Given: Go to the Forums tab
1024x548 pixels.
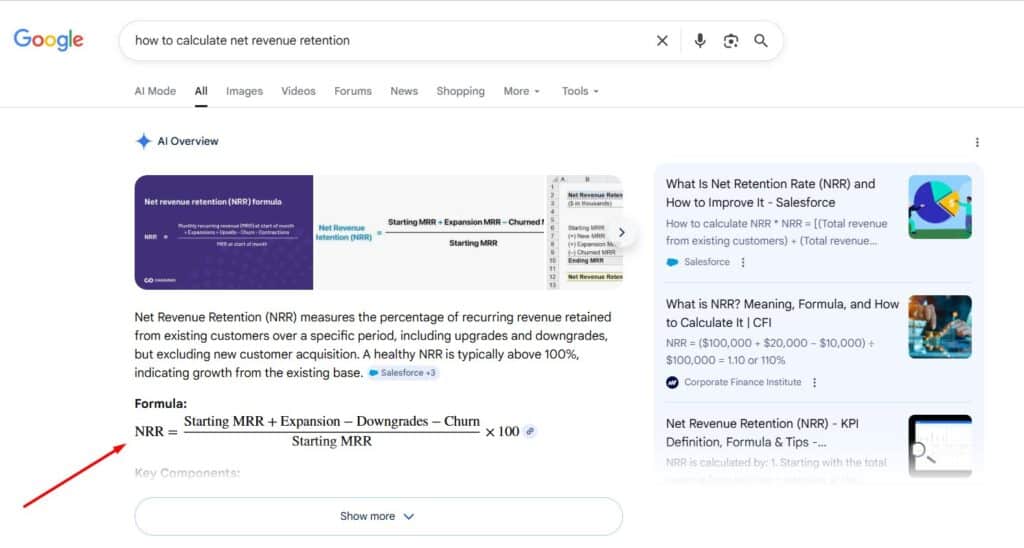Looking at the screenshot, I should (x=353, y=91).
